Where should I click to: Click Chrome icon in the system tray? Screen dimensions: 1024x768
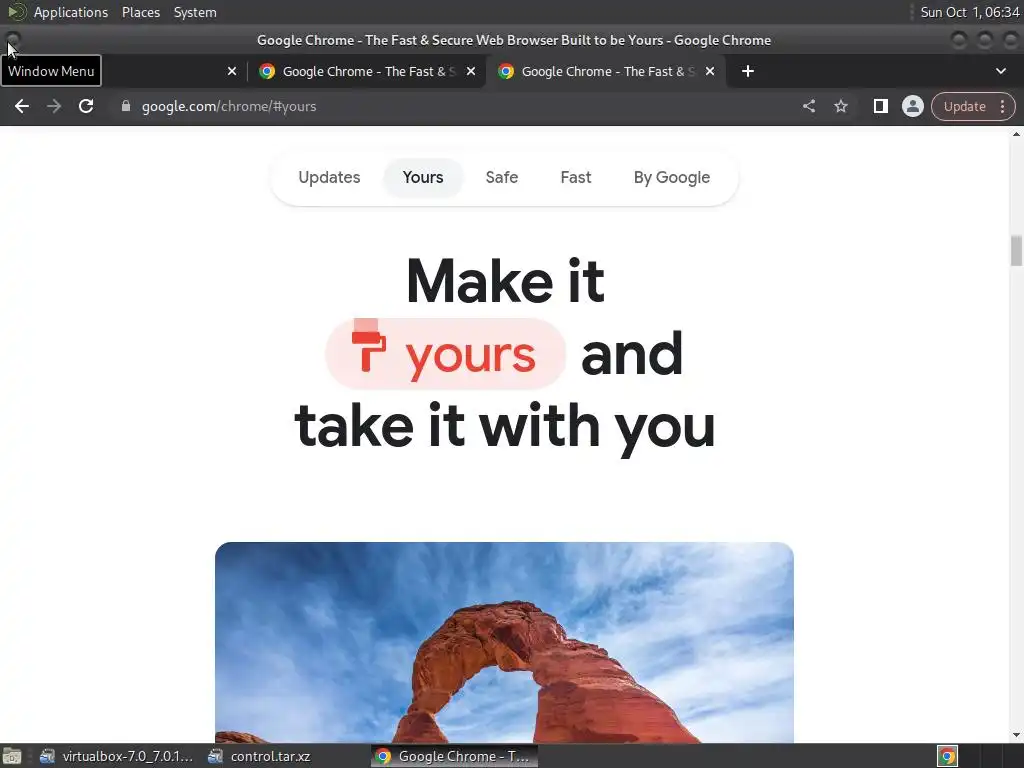pyautogui.click(x=948, y=756)
